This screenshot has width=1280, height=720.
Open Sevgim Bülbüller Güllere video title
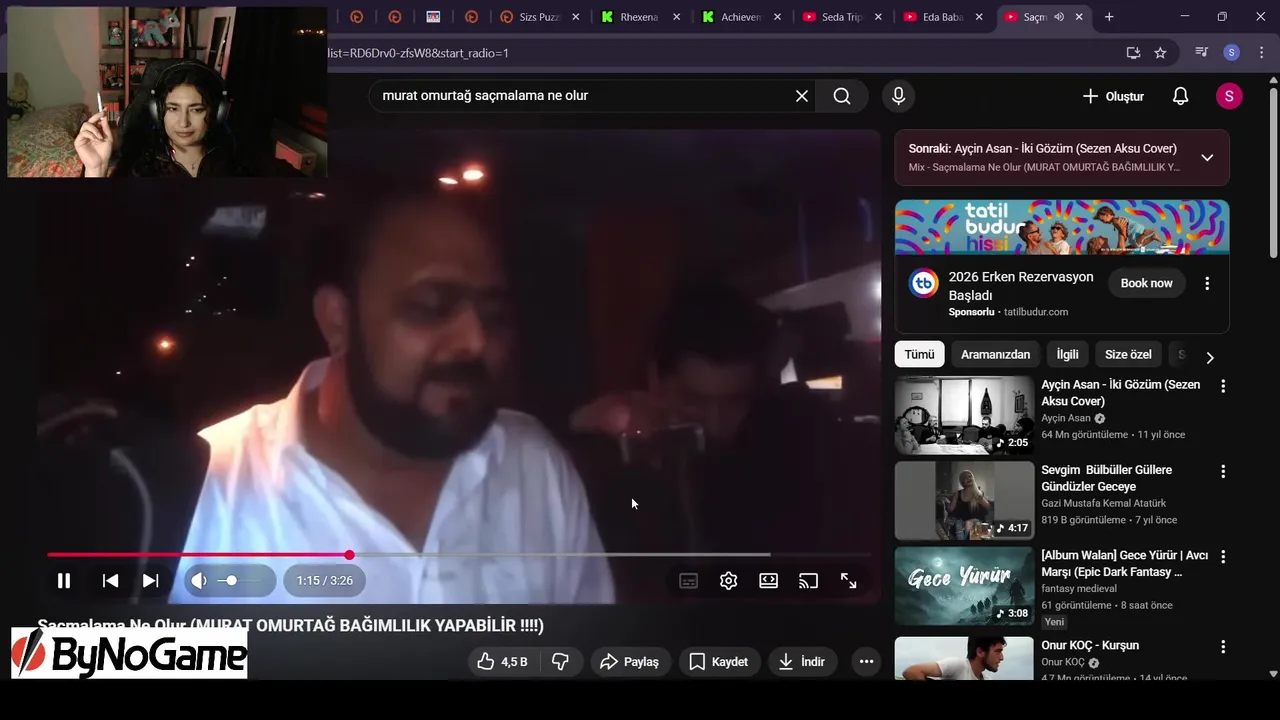click(x=1106, y=478)
